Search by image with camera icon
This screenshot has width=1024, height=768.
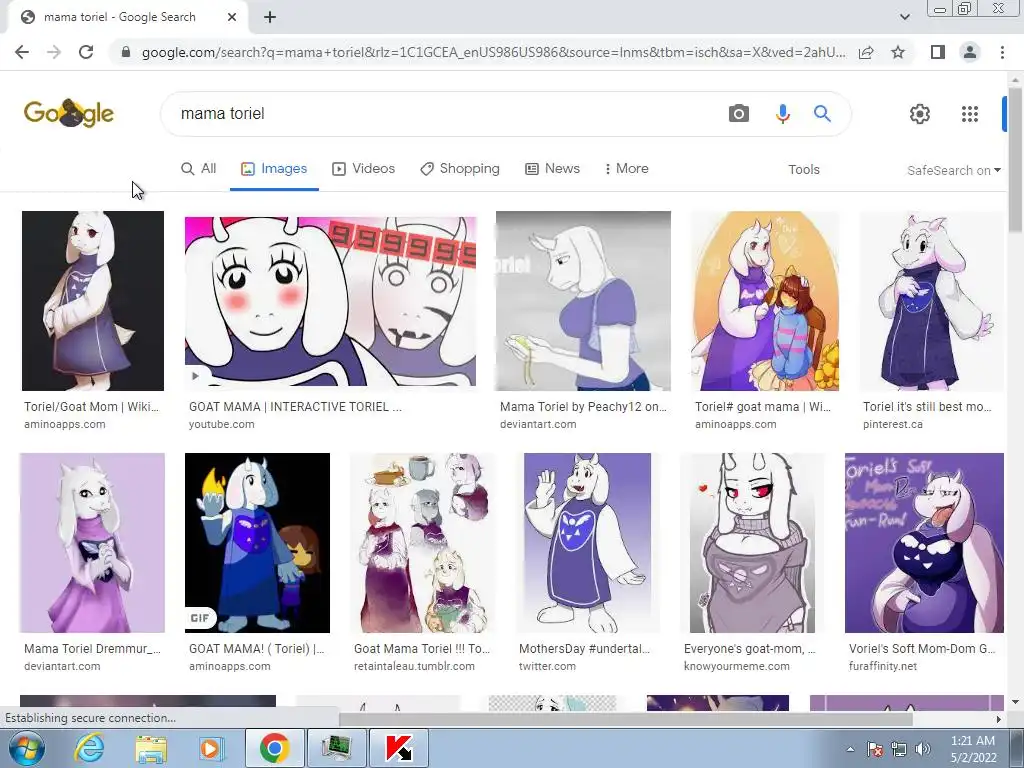(x=739, y=114)
